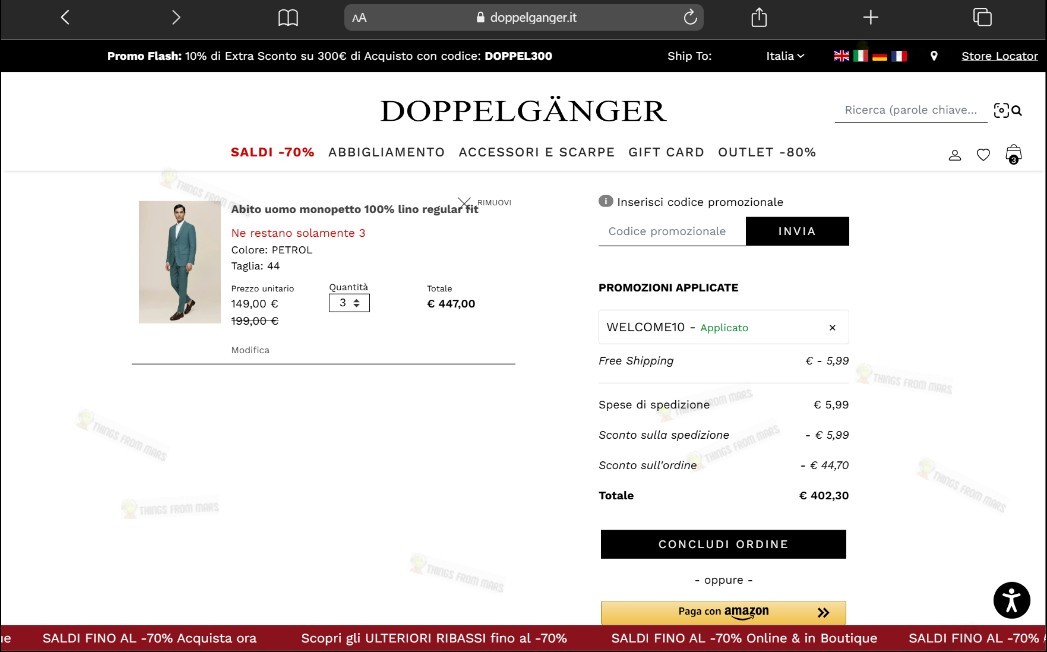Click CONCLUDI ORDINE button
Screen dimensions: 1047x652
(723, 544)
